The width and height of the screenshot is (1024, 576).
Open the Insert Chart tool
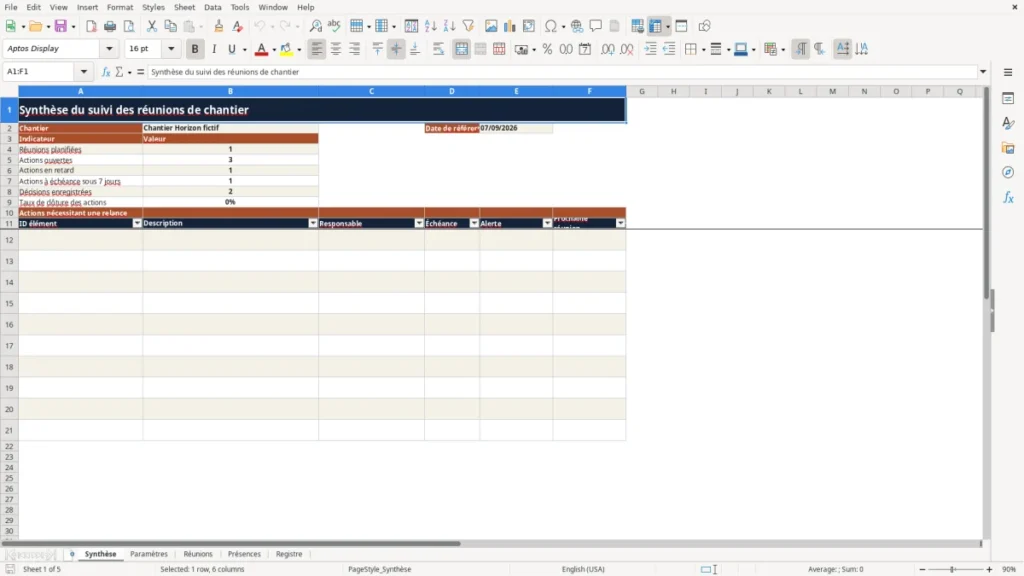coord(509,26)
